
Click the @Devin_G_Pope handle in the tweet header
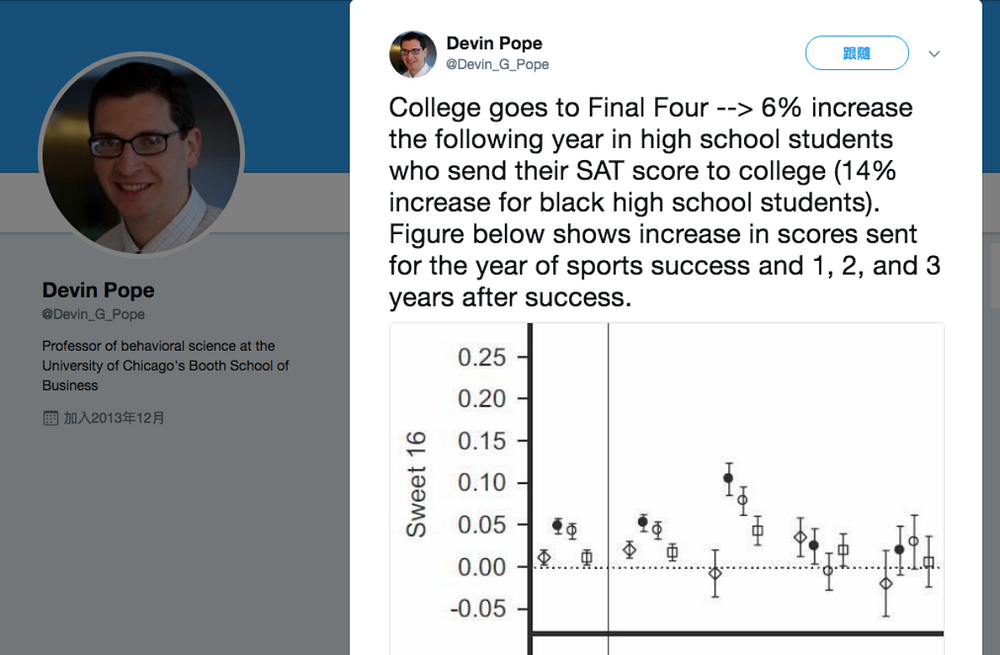click(x=497, y=64)
